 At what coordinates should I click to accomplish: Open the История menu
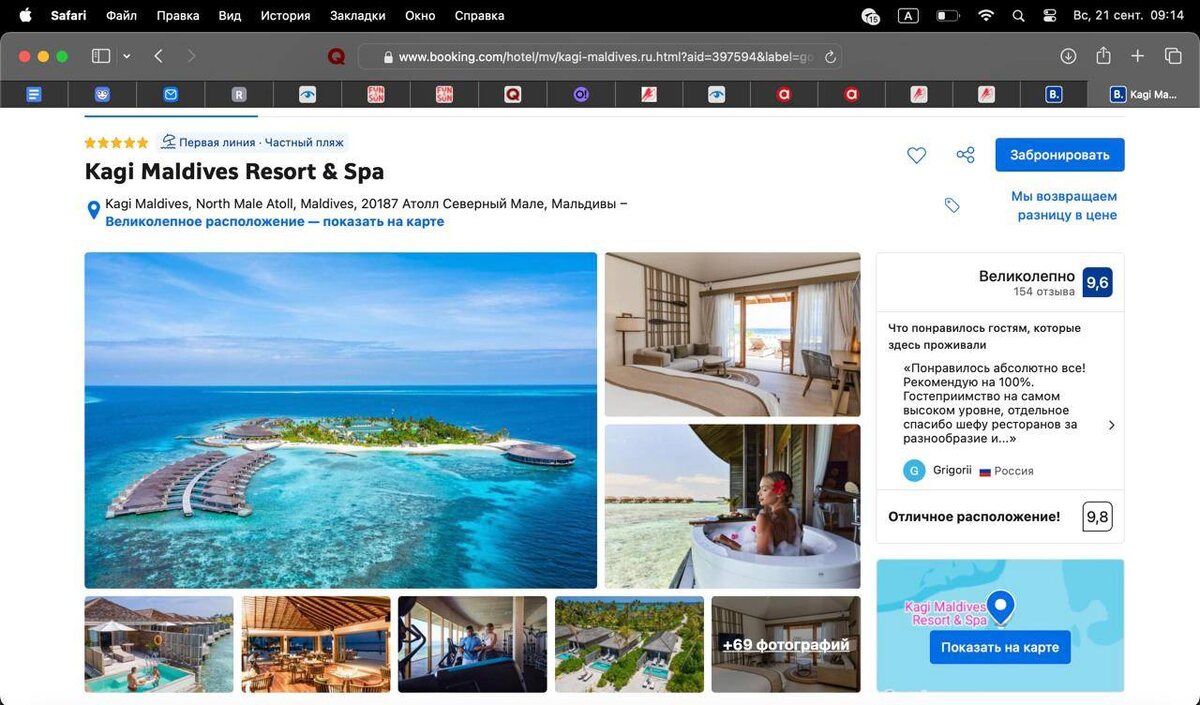point(285,16)
